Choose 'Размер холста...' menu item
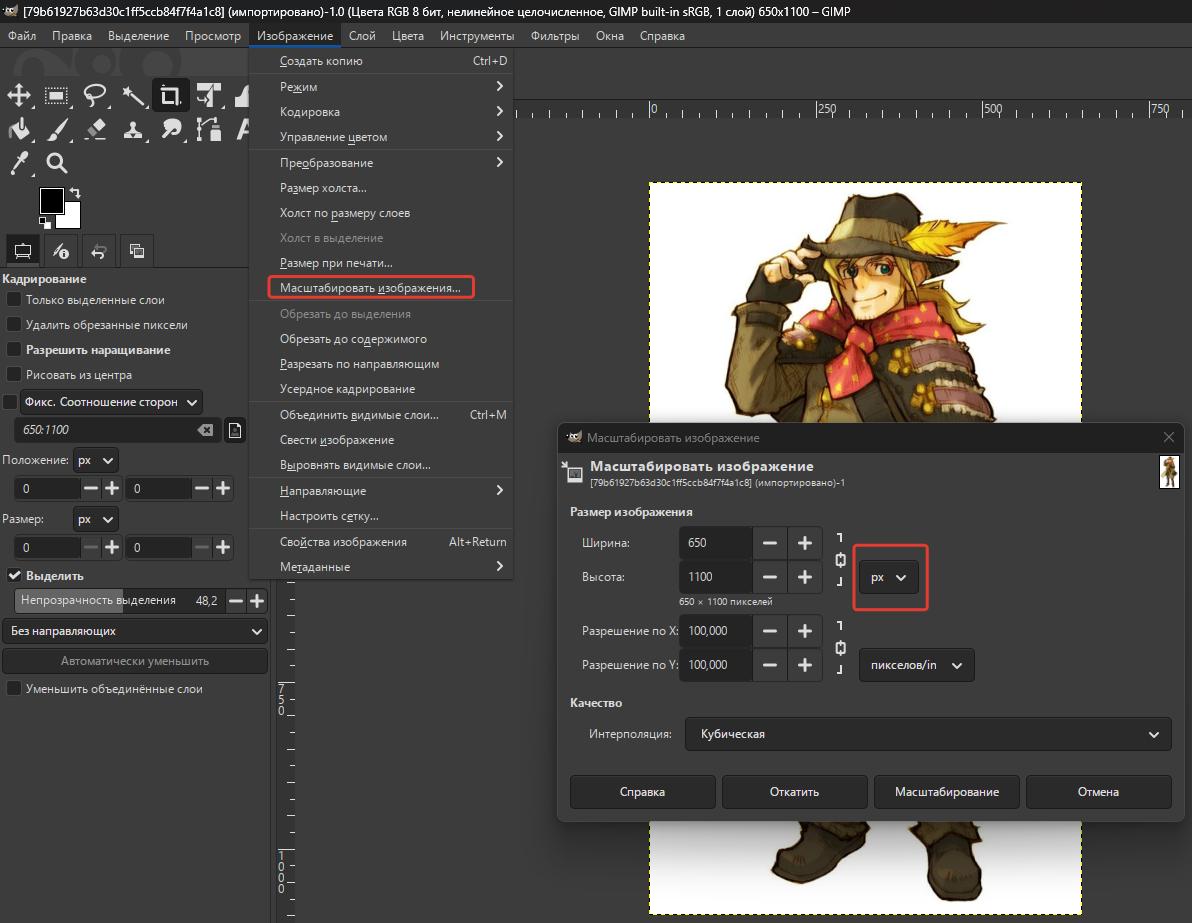 381,188
